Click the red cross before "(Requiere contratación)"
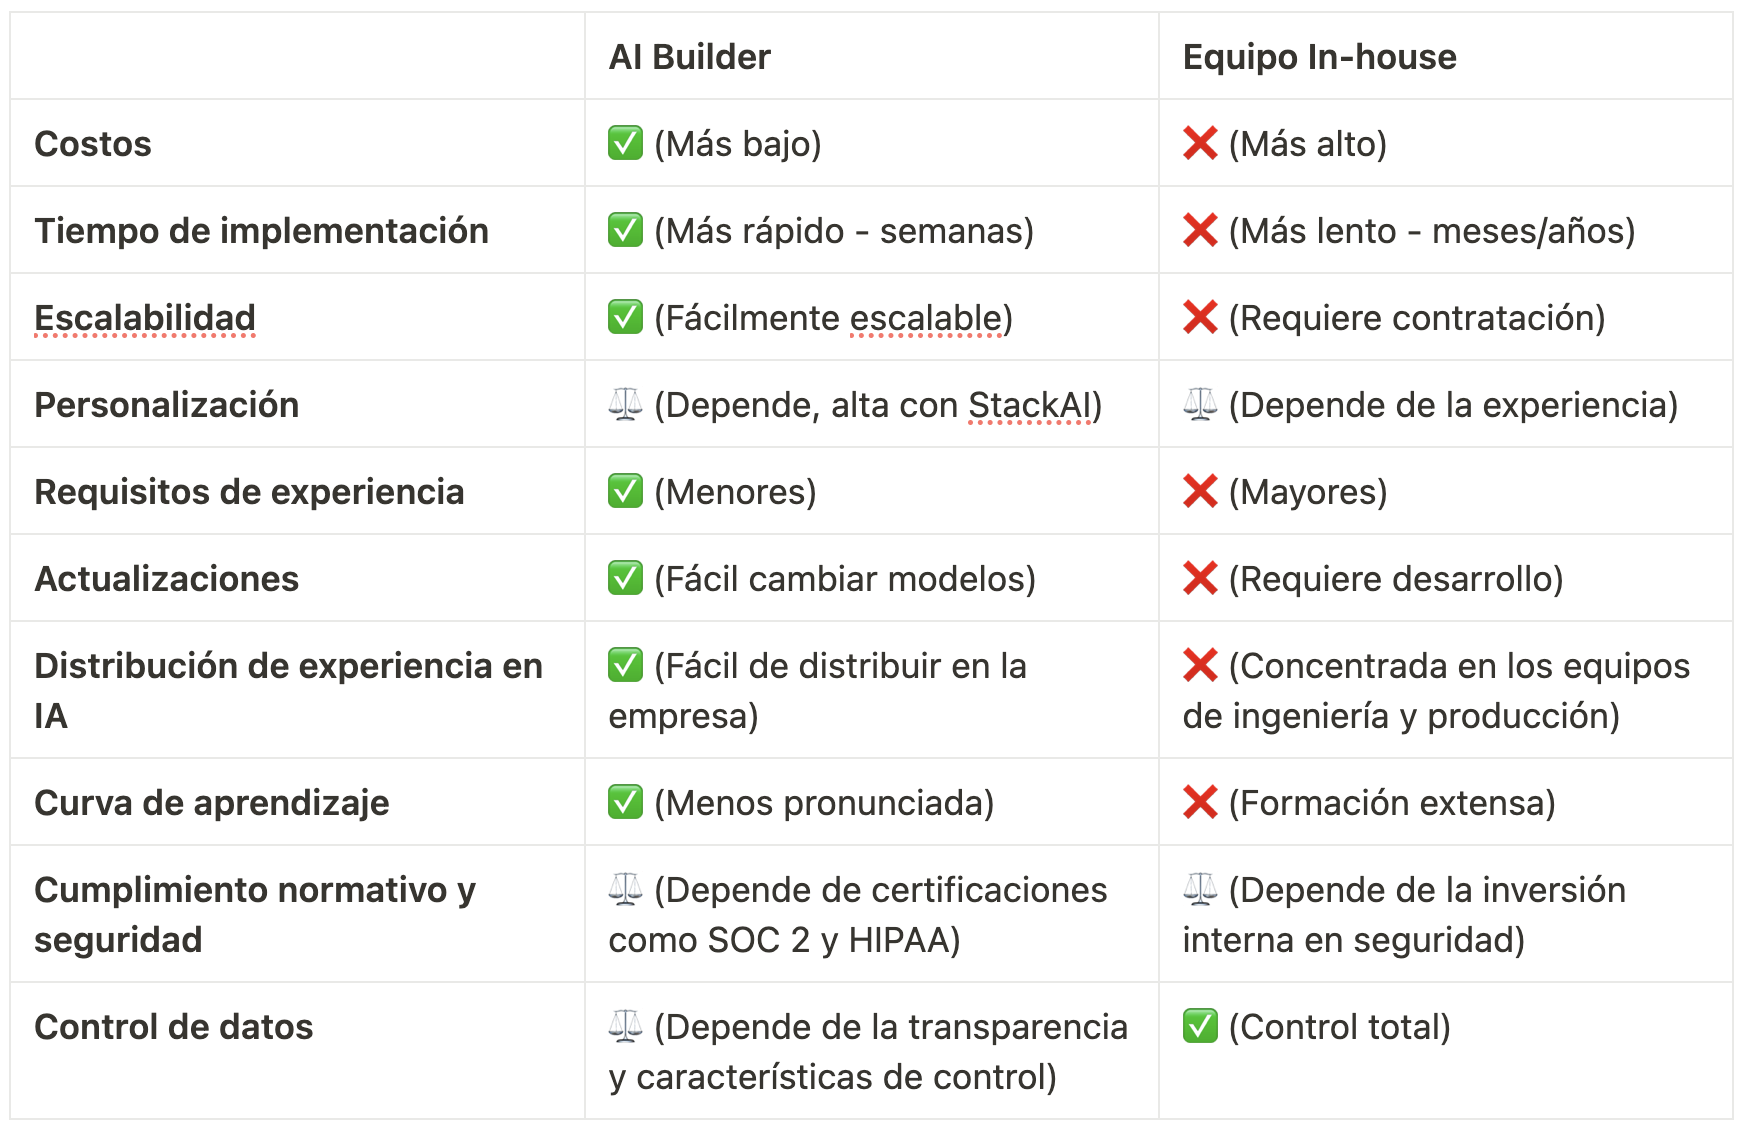1748x1134 pixels. pos(1199,317)
